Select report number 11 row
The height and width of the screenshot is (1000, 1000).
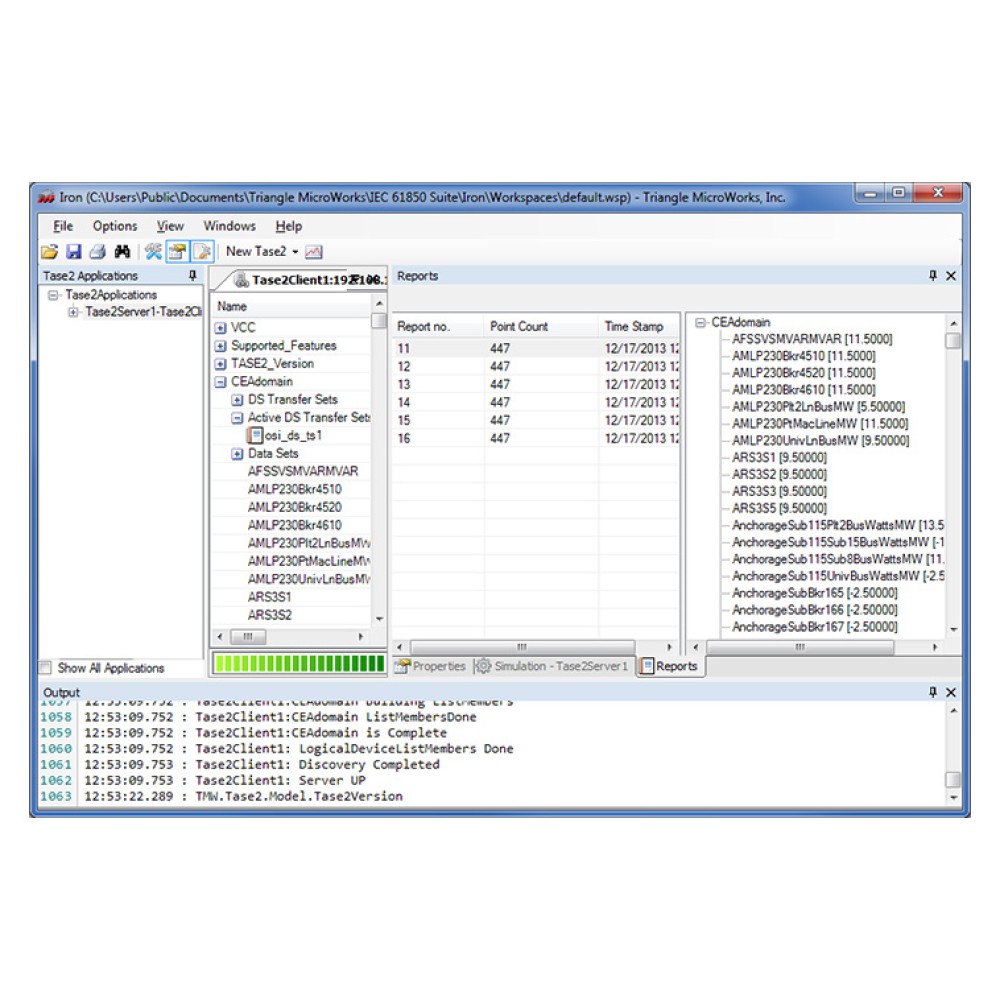tap(536, 348)
